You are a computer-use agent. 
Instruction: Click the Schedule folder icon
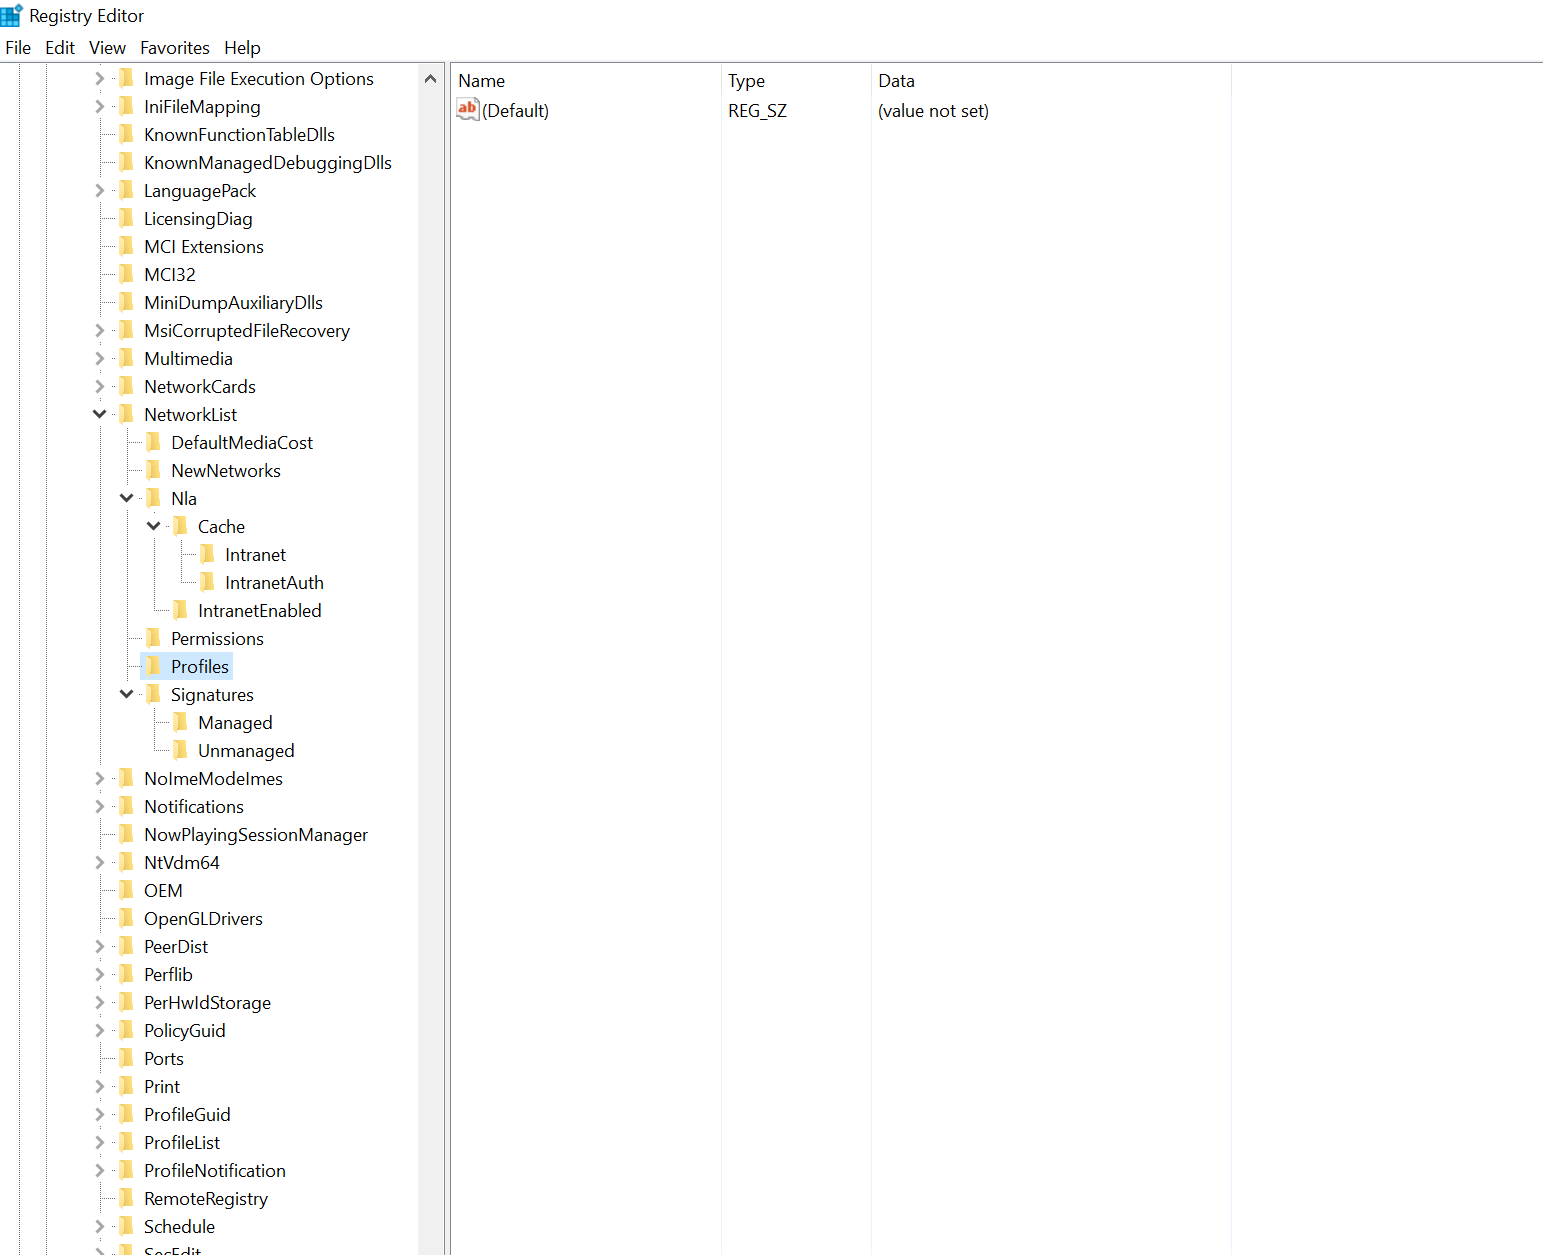click(x=127, y=1226)
